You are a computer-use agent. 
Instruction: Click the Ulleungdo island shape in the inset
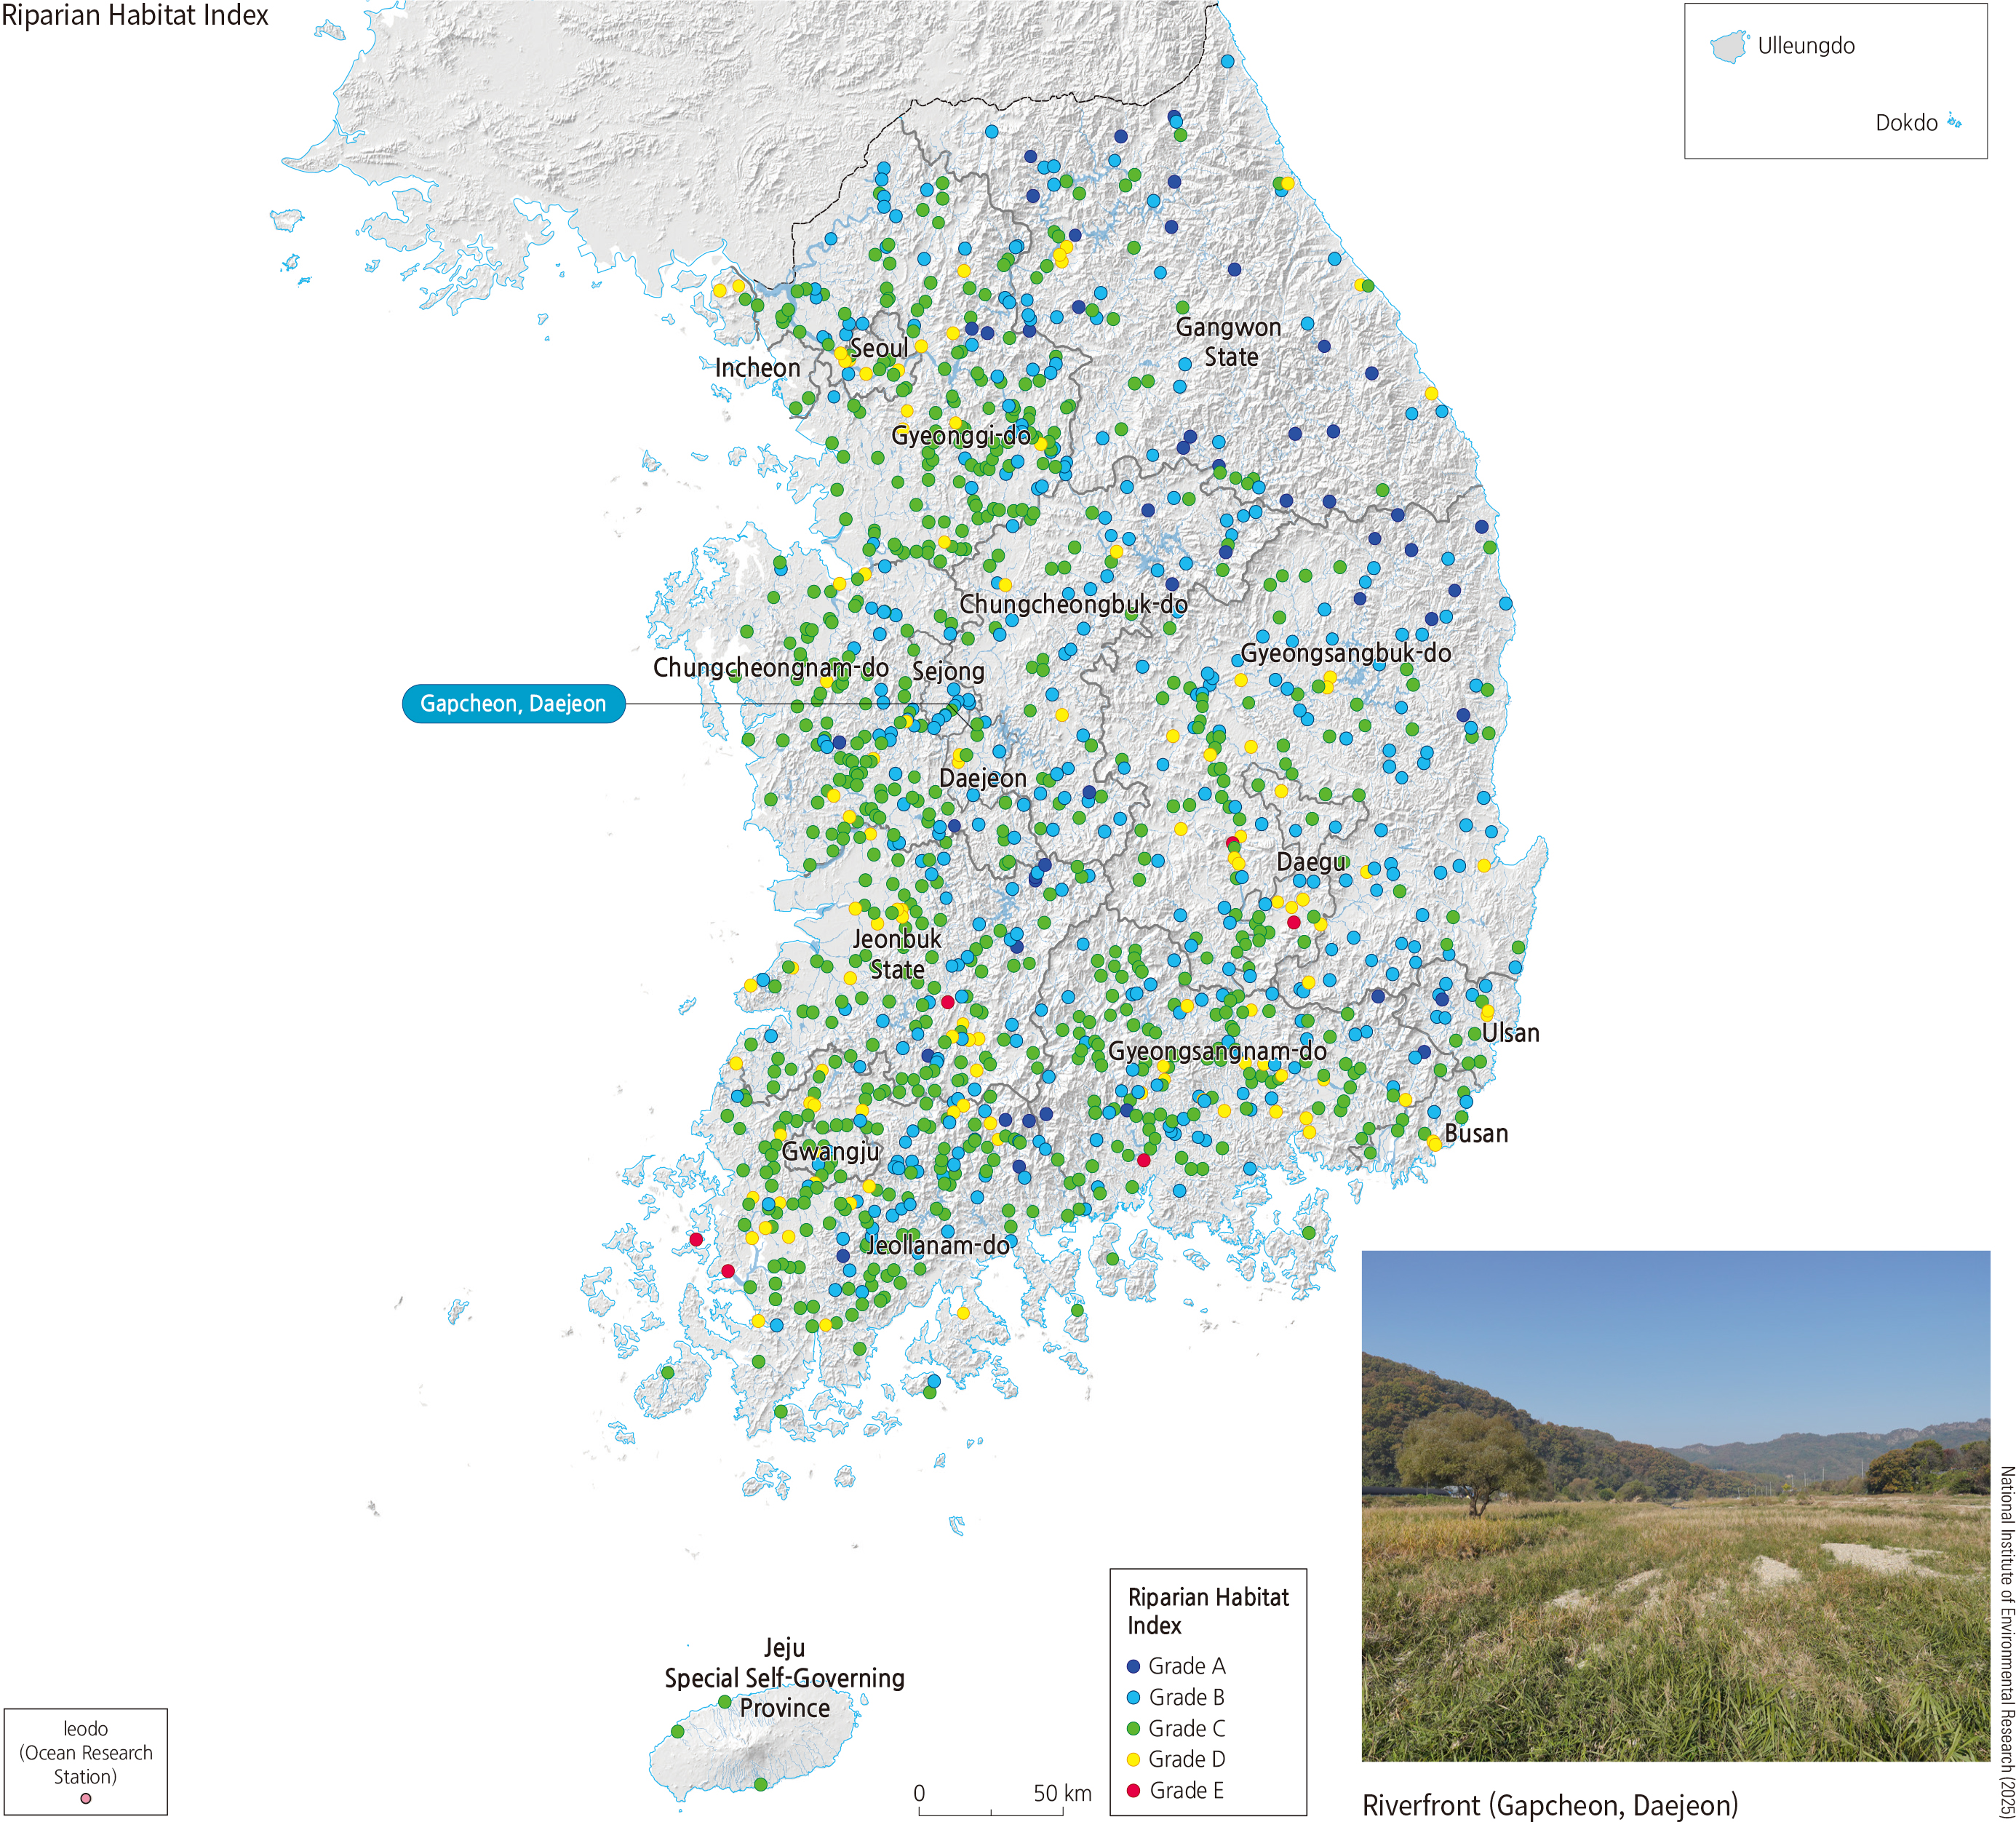pos(1728,46)
